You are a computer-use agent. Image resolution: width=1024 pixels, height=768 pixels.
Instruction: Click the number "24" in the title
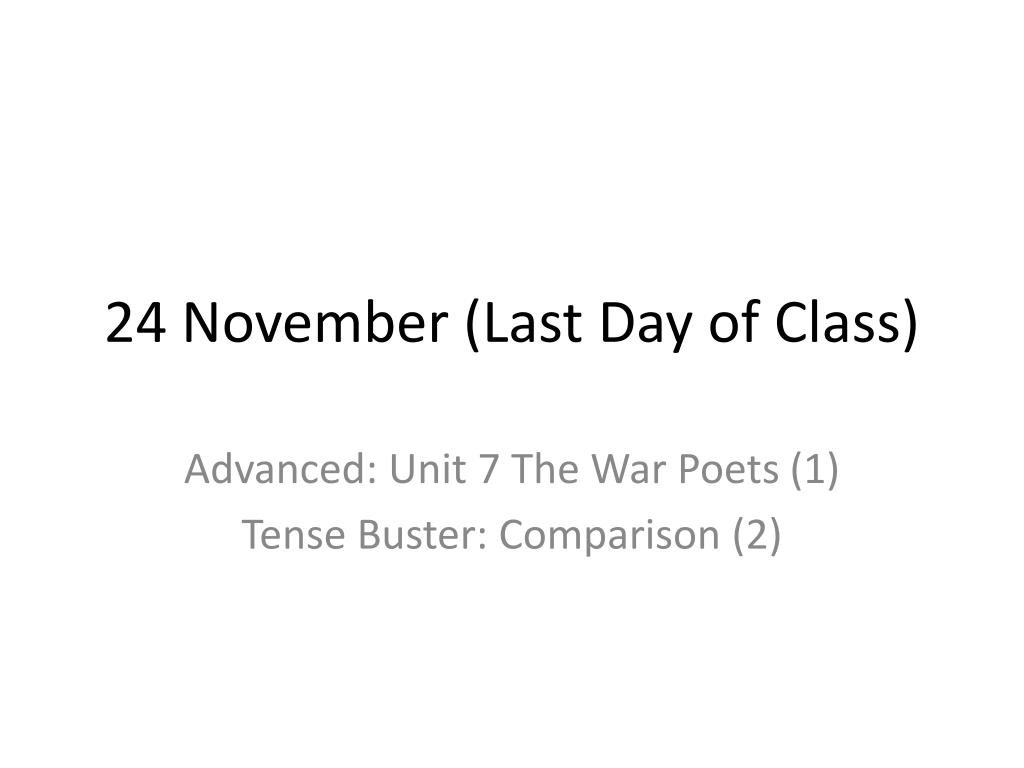pos(135,323)
